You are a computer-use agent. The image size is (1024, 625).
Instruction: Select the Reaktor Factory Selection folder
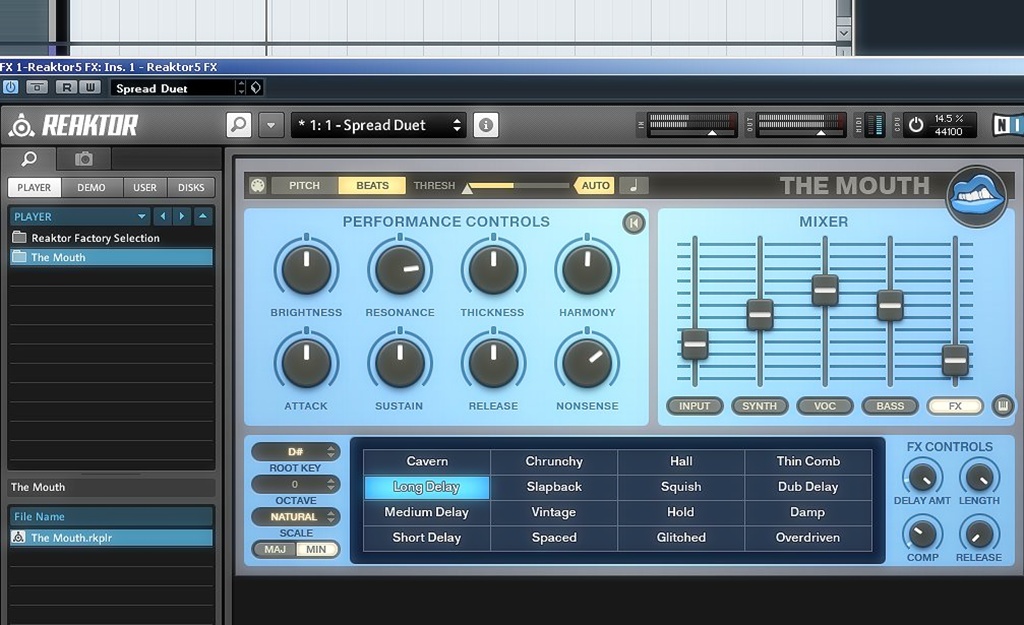tap(111, 238)
